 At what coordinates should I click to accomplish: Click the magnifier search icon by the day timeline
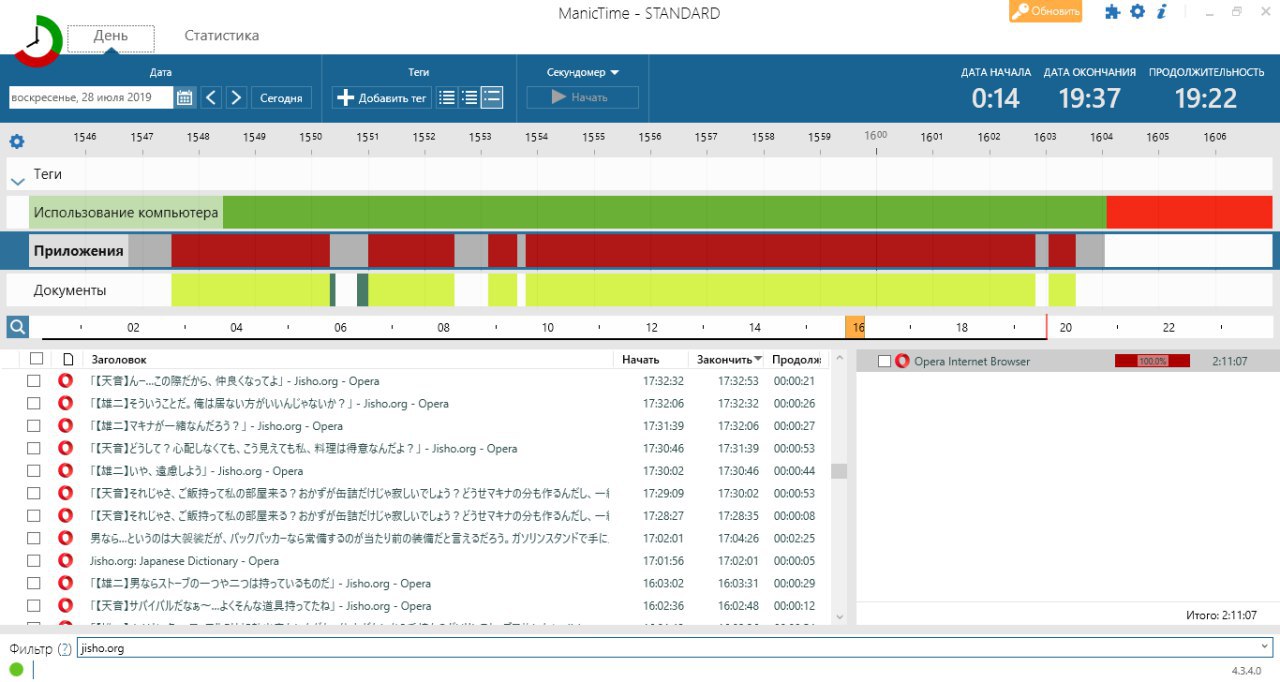click(x=17, y=327)
